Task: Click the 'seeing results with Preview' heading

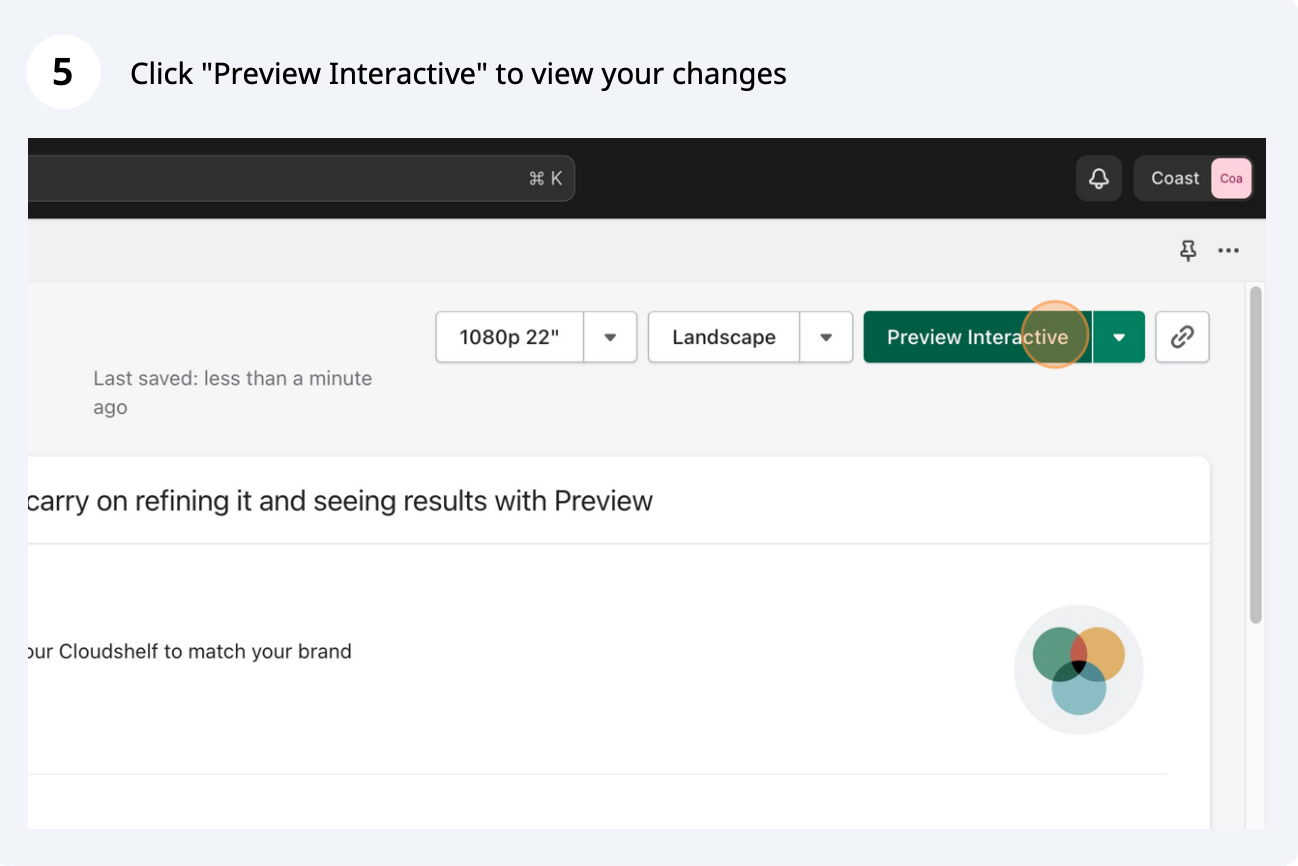Action: tap(483, 500)
